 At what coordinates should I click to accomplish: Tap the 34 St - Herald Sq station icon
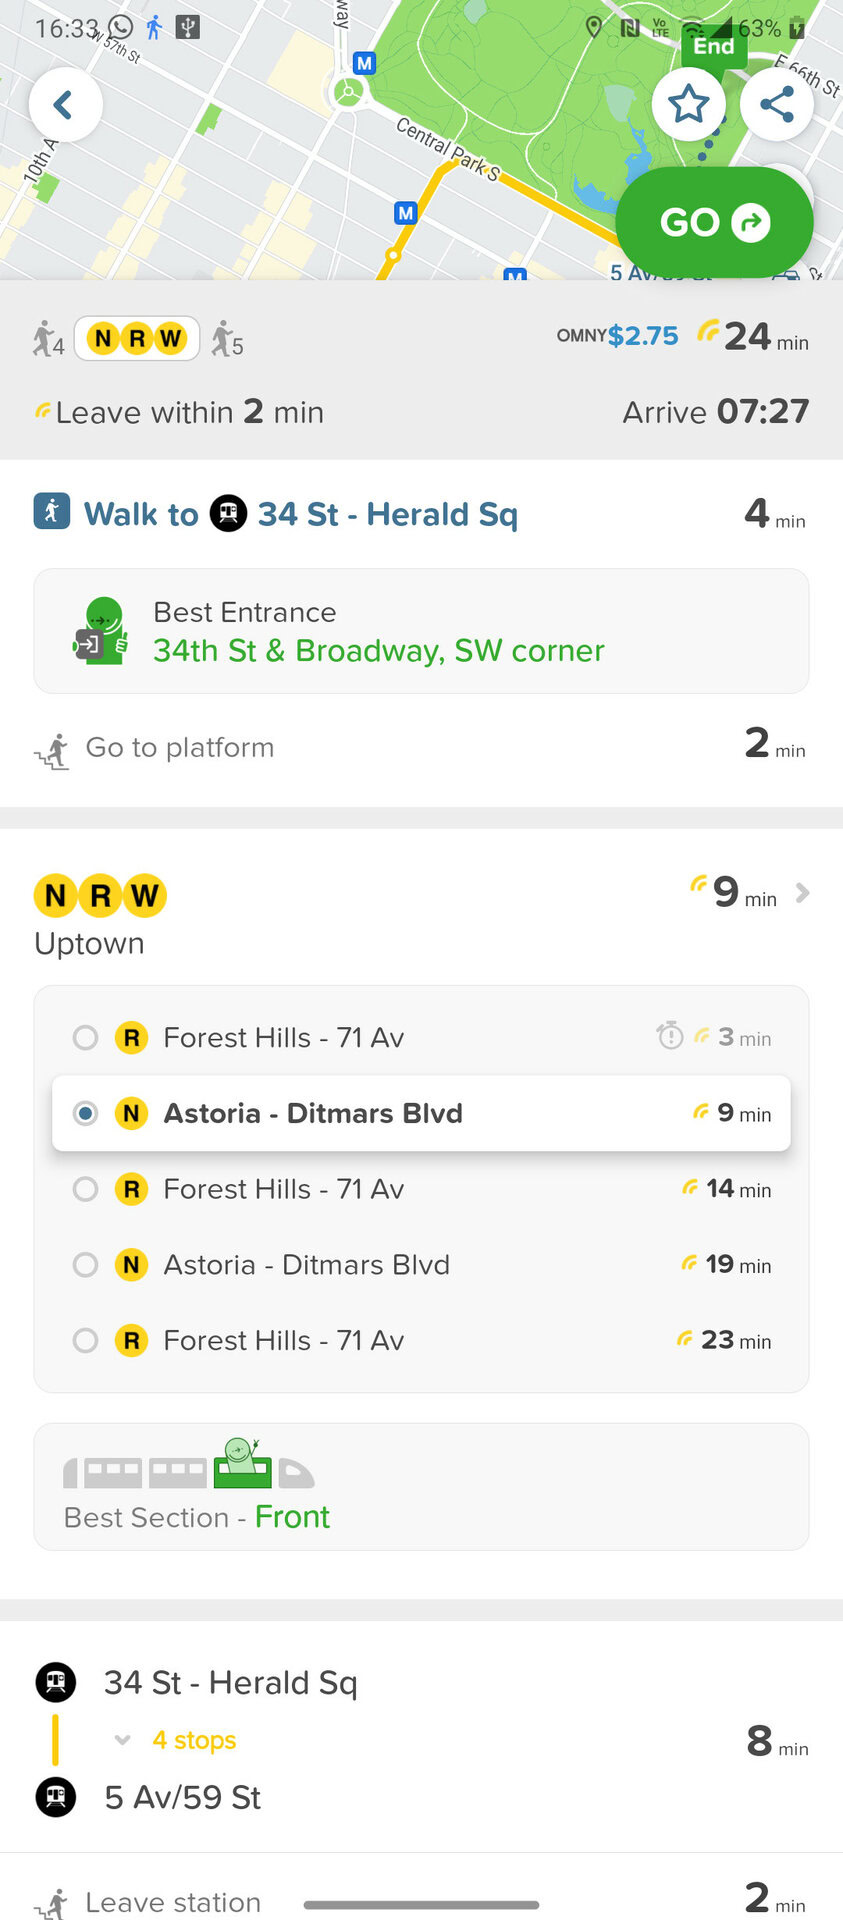point(228,514)
